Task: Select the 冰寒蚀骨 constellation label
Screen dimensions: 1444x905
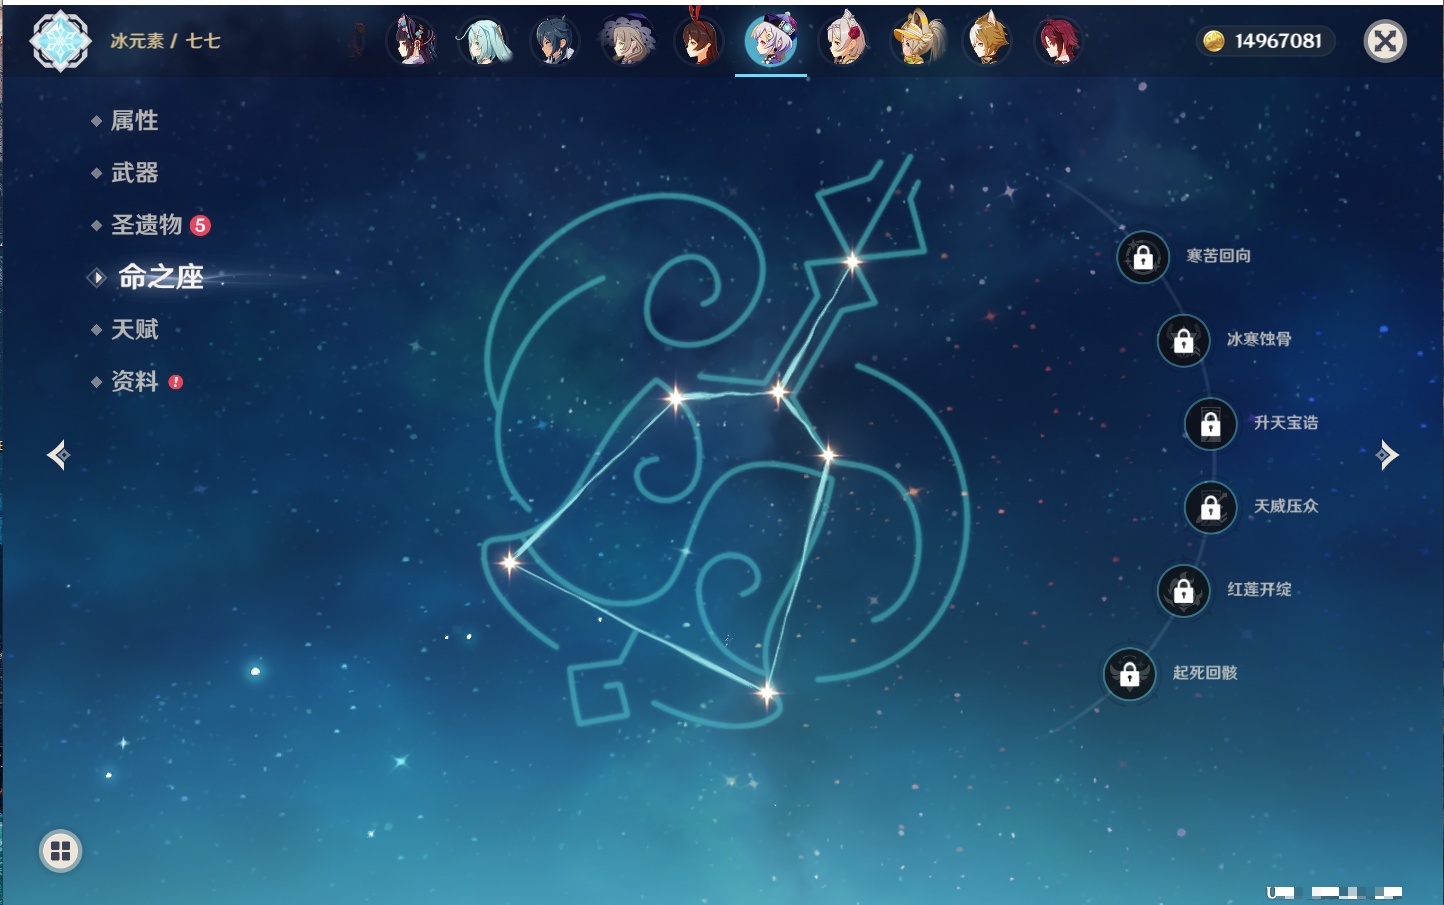Action: (1258, 339)
